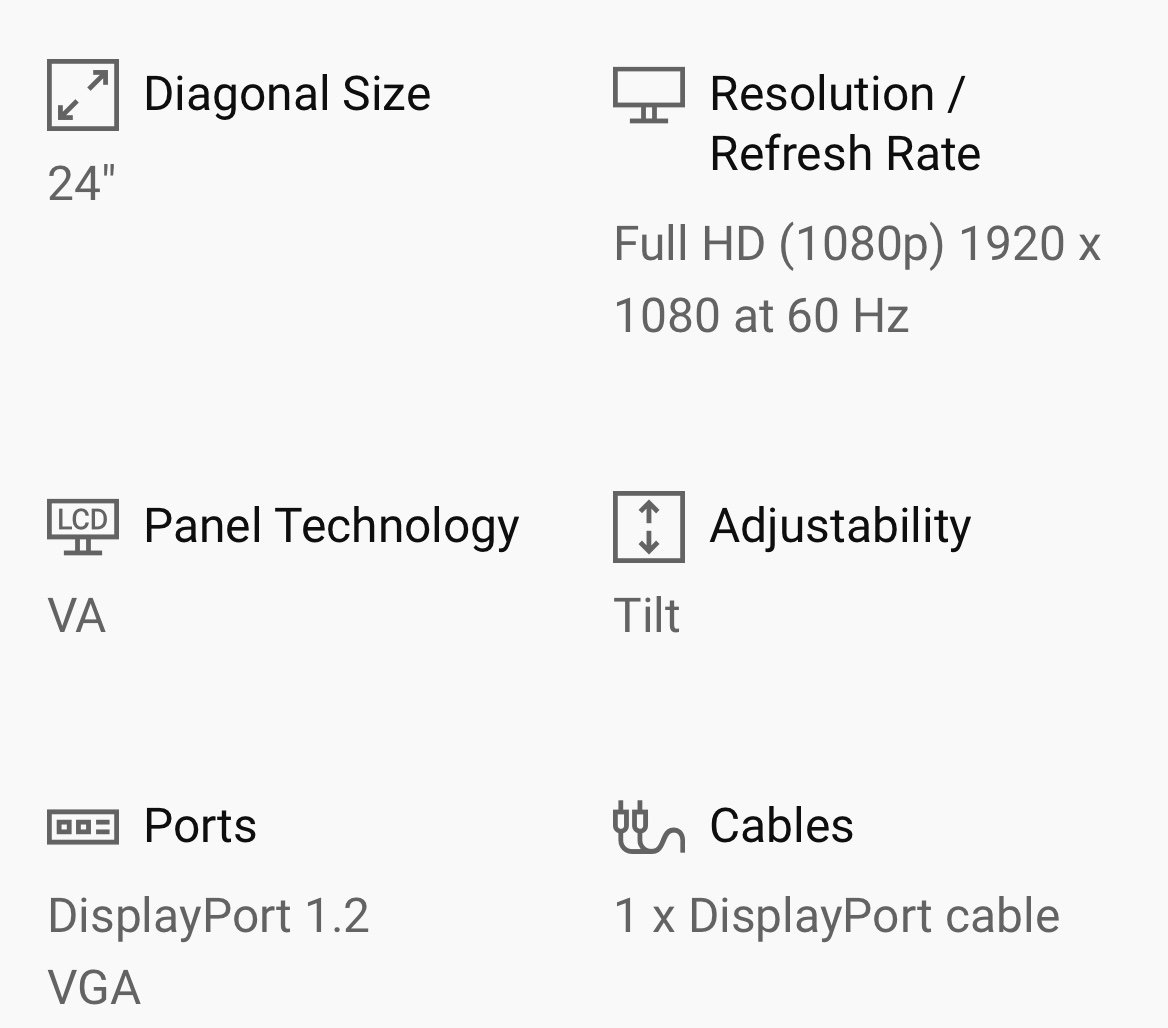1168x1028 pixels.
Task: Click the Adjustability heading
Action: [840, 527]
